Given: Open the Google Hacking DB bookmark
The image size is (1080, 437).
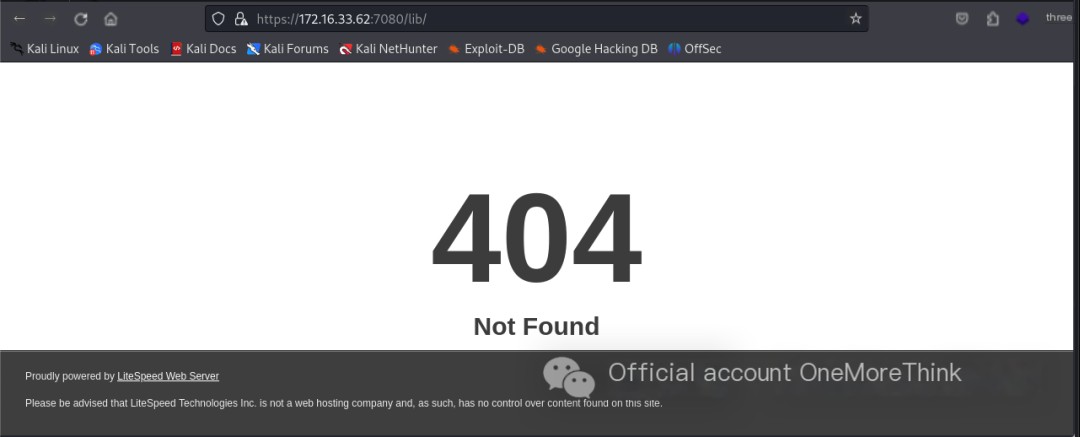Looking at the screenshot, I should [x=596, y=49].
